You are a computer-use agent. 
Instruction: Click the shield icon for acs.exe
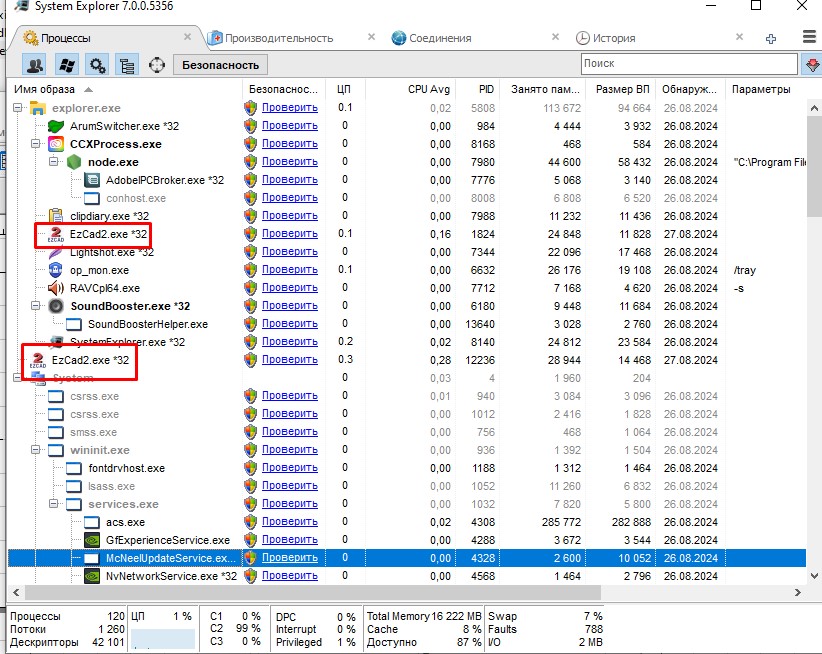tap(250, 522)
